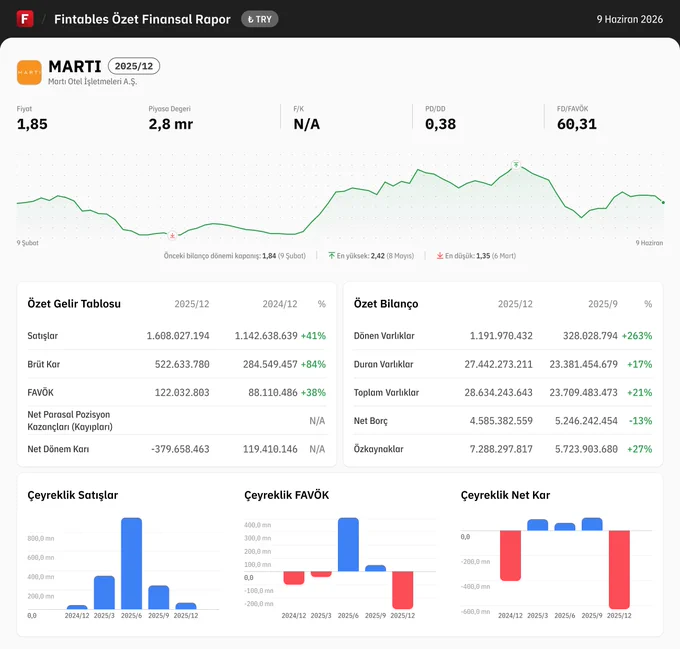
Task: Click the 2025/12 period badge next to MARTI
Action: pos(134,66)
